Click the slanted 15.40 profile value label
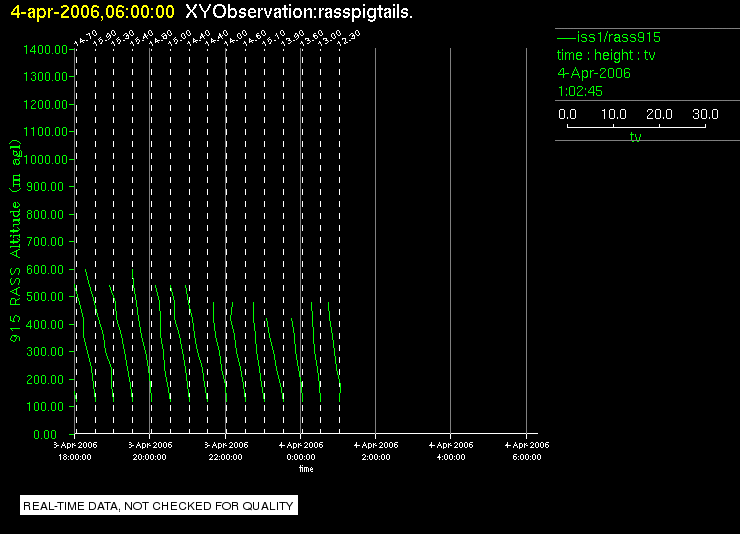The width and height of the screenshot is (740, 534). pos(142,38)
